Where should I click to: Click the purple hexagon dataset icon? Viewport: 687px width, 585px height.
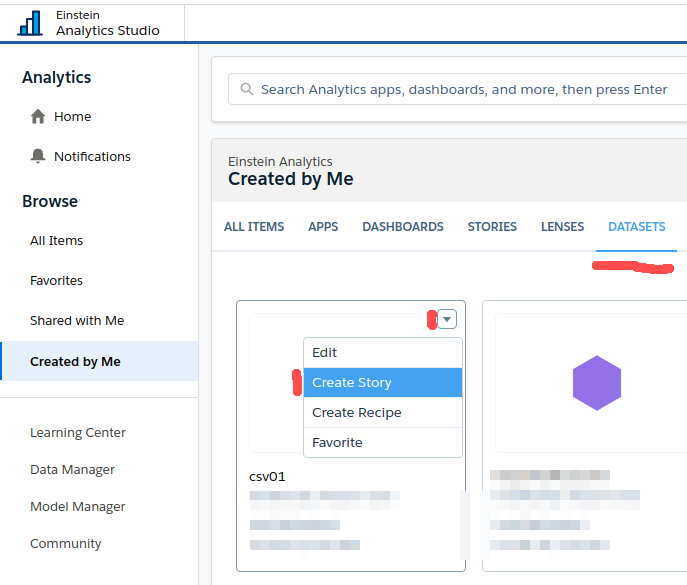click(x=597, y=383)
